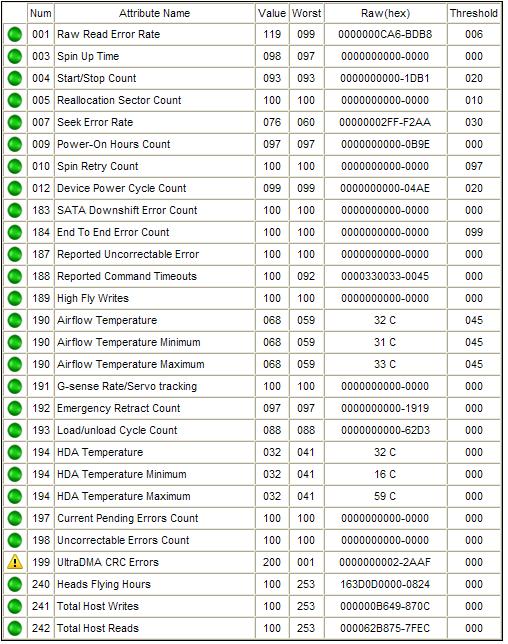The image size is (508, 644).
Task: Select status icon for Uncorrectable Errors Count
Action: click(15, 540)
